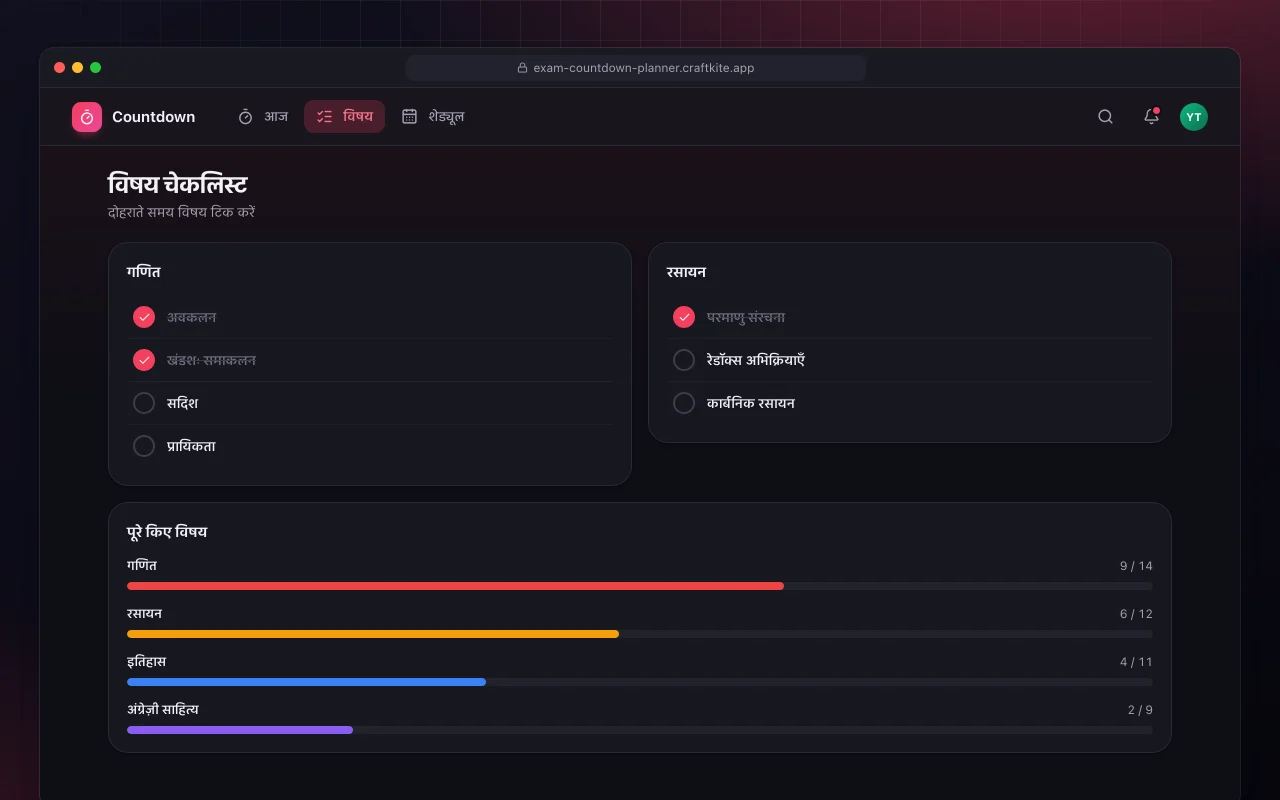Tick the सदिश checkbox
Screen dimensions: 1280x800
144,403
